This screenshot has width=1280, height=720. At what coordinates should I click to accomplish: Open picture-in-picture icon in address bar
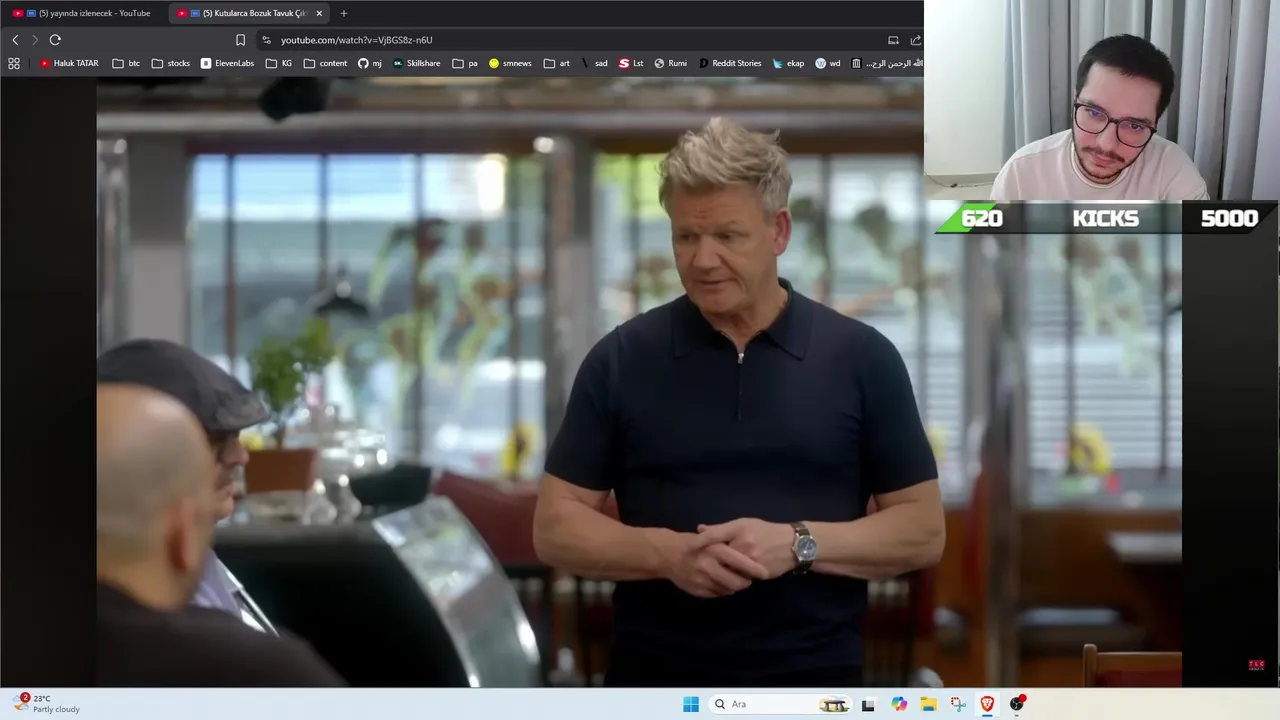[x=893, y=40]
